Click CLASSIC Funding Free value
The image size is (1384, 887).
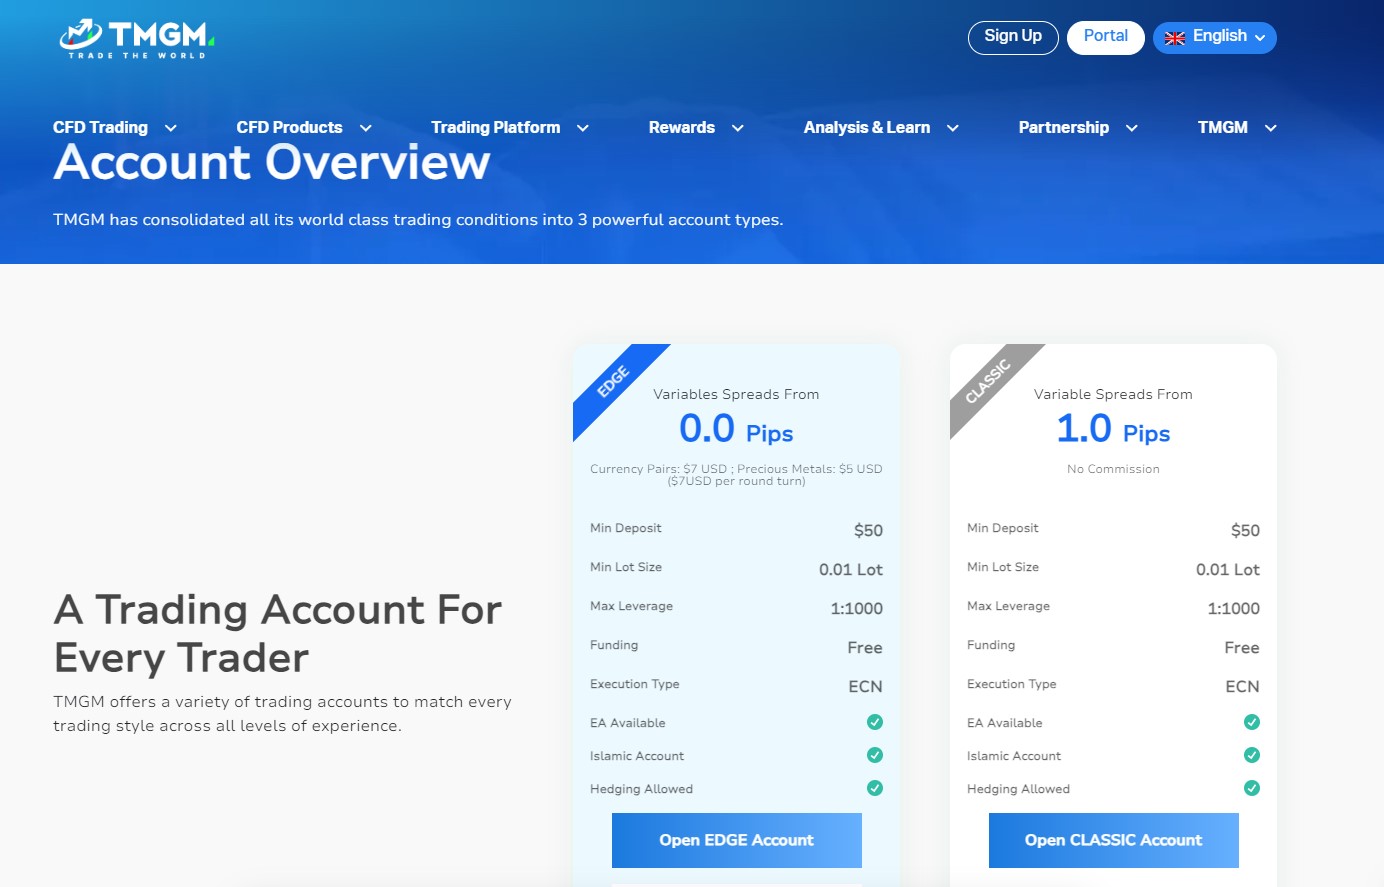(1242, 648)
